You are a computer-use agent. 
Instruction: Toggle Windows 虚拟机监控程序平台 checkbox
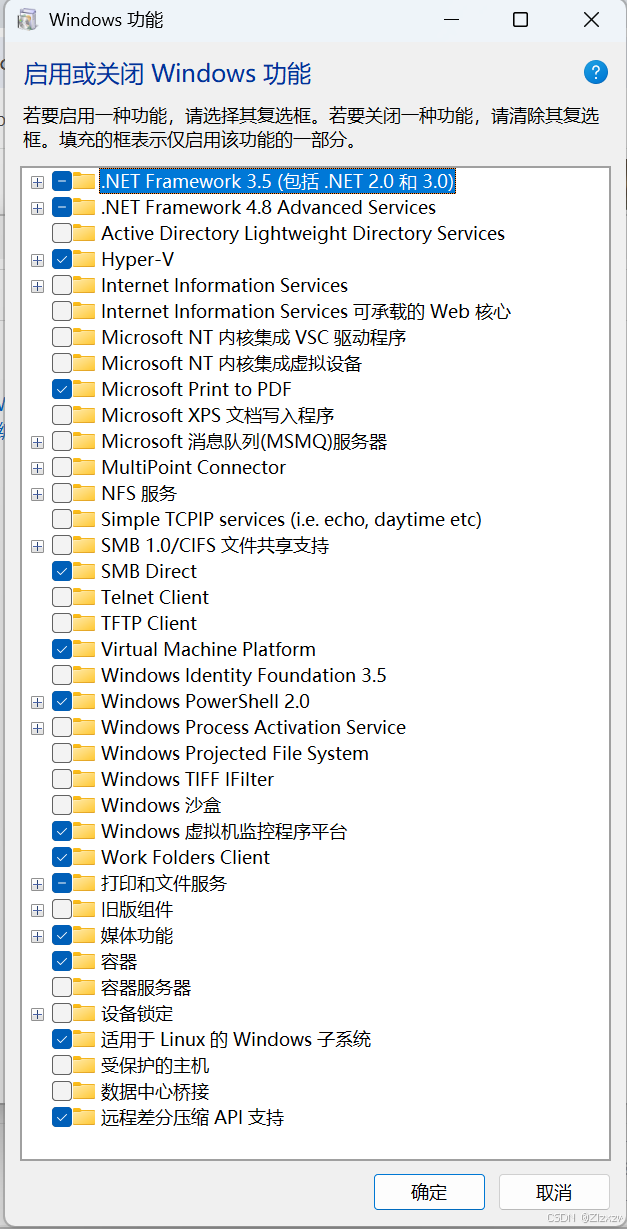61,831
